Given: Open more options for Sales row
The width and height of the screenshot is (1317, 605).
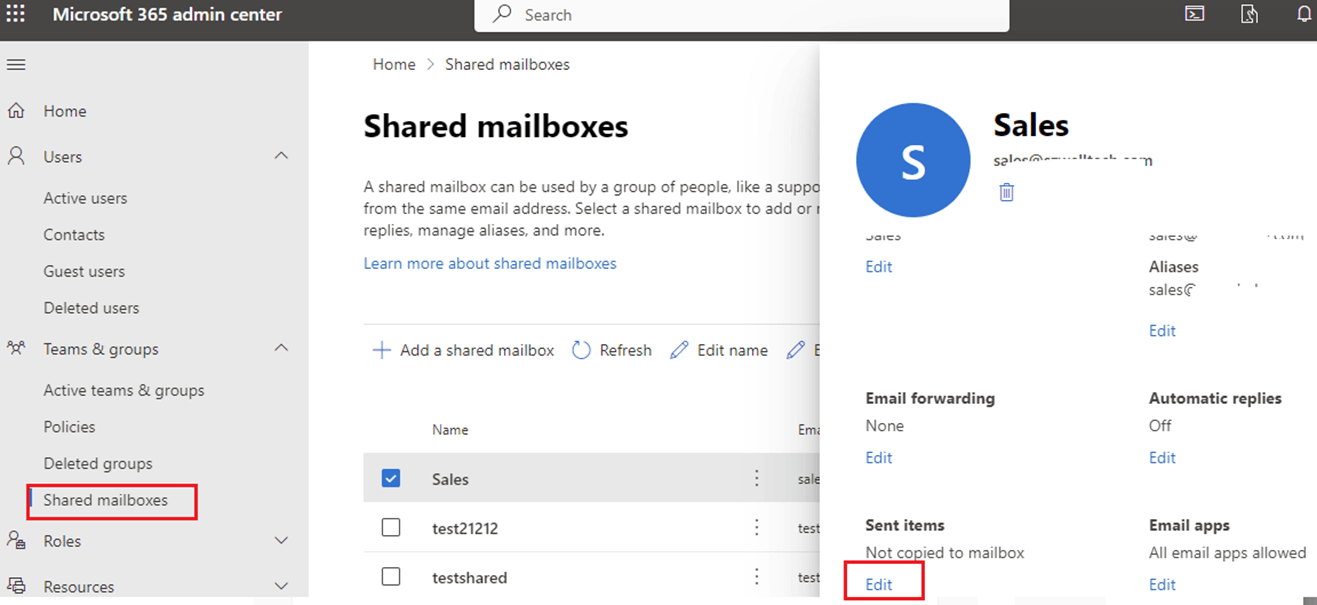Looking at the screenshot, I should [x=757, y=478].
